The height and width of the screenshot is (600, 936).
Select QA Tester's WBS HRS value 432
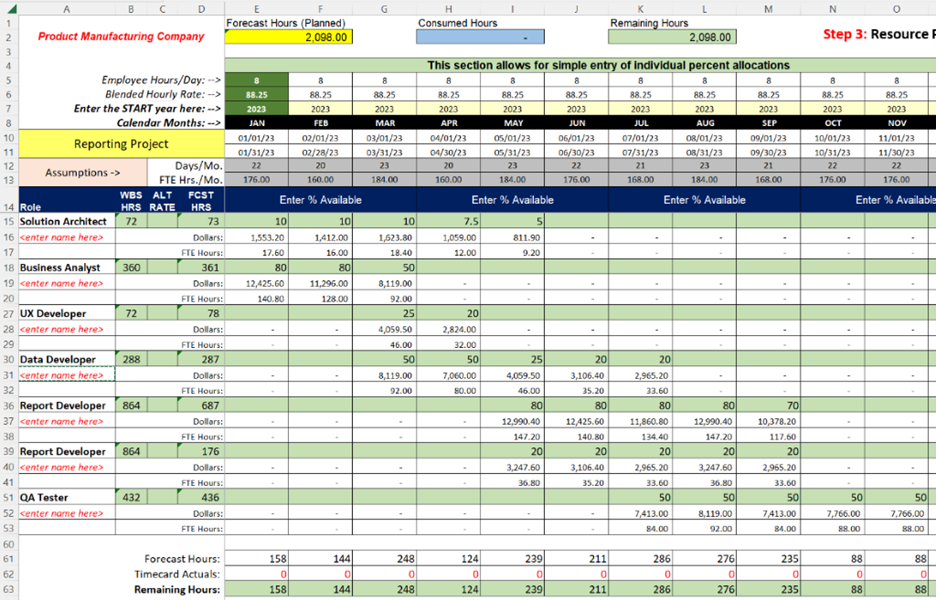pyautogui.click(x=130, y=497)
